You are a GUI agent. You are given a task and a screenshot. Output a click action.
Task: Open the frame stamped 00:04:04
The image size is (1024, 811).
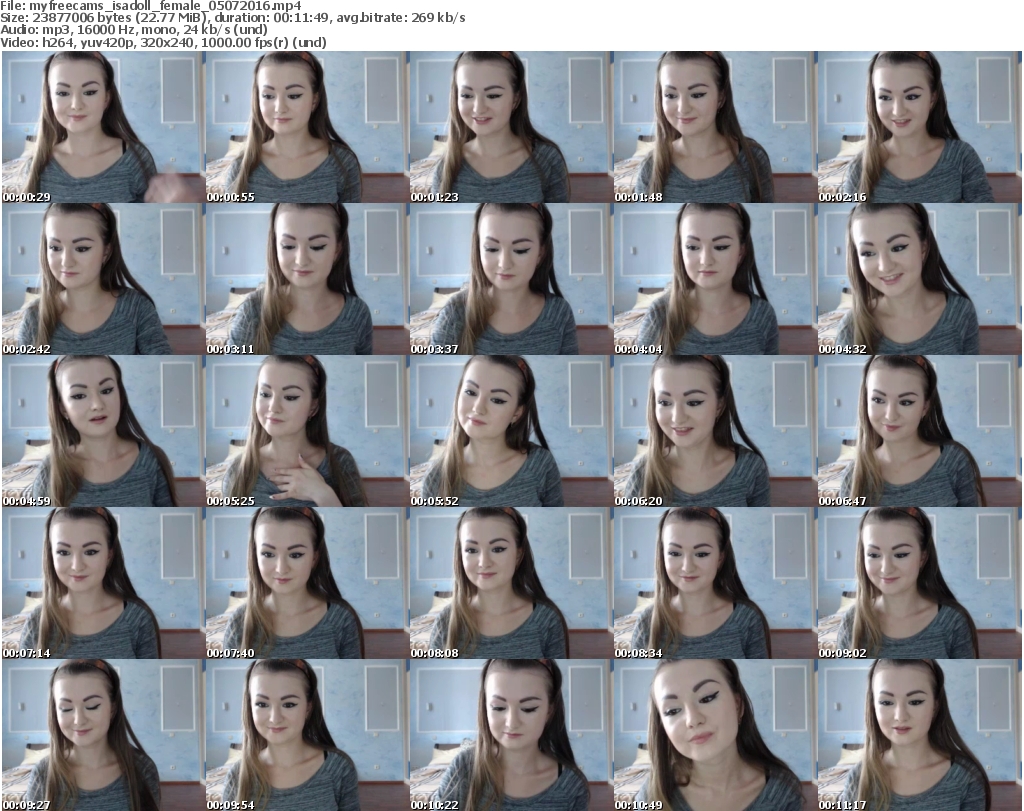[714, 279]
